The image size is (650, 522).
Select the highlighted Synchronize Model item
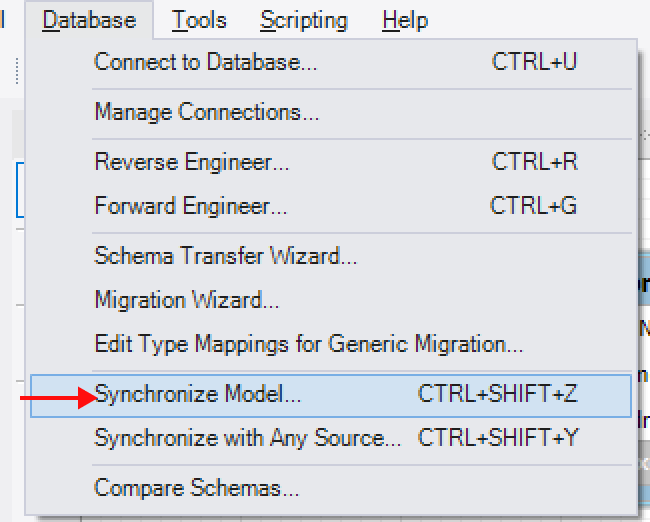pyautogui.click(x=331, y=395)
